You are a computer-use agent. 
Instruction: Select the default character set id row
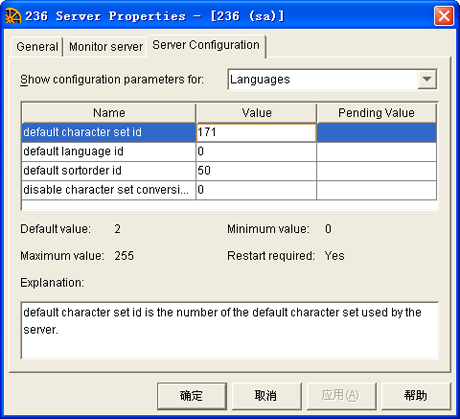point(229,133)
